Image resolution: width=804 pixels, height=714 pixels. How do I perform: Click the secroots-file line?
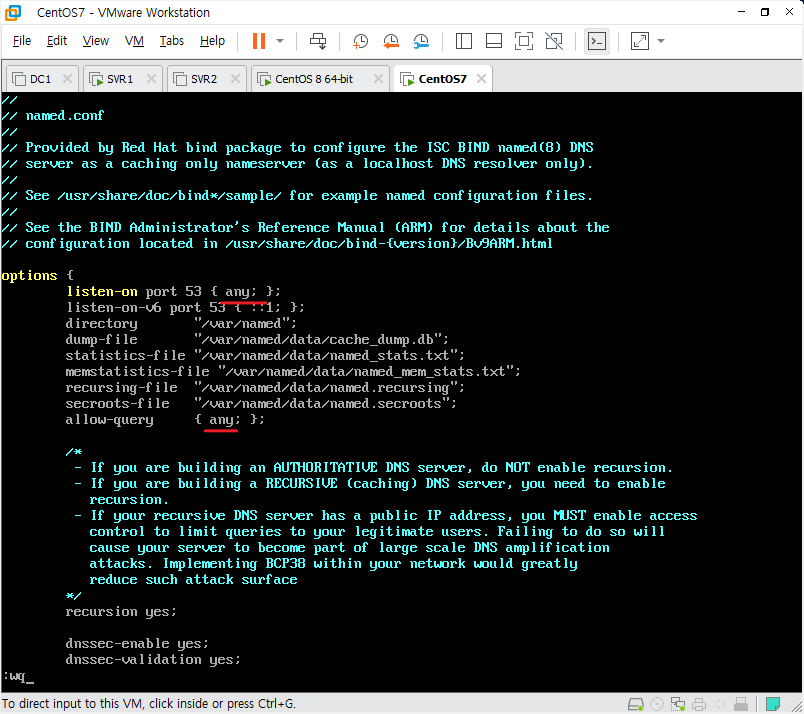pos(261,403)
